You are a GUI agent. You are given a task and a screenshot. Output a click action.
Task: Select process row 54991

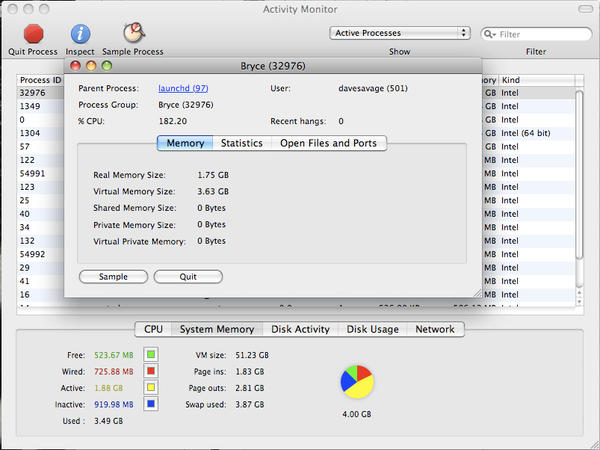(41, 174)
